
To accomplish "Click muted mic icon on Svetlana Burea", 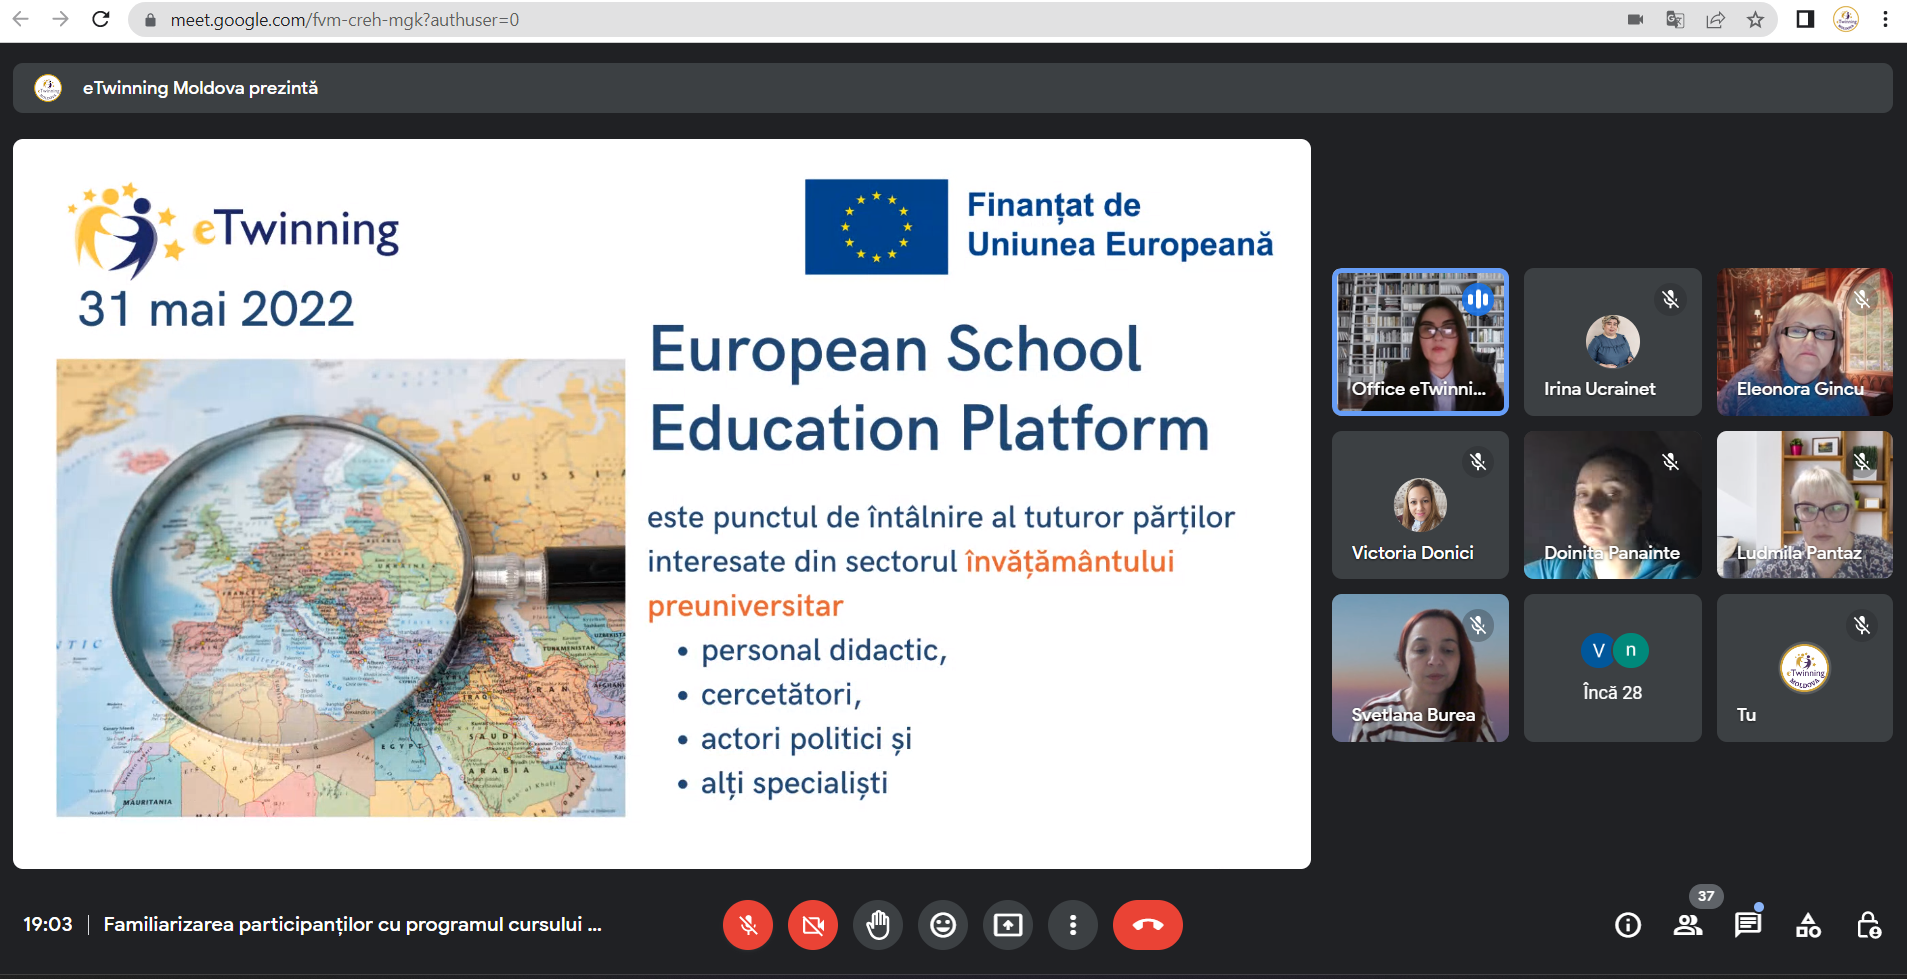I will click(x=1478, y=625).
